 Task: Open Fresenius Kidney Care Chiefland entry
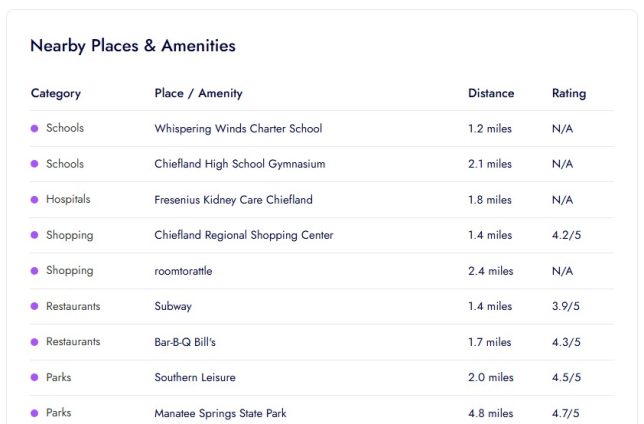(233, 200)
